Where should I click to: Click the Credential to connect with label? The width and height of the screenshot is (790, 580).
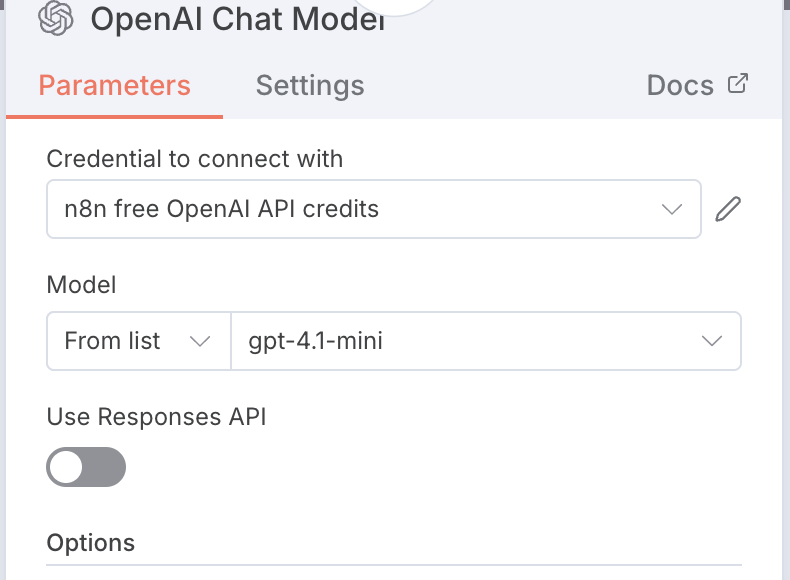point(195,159)
